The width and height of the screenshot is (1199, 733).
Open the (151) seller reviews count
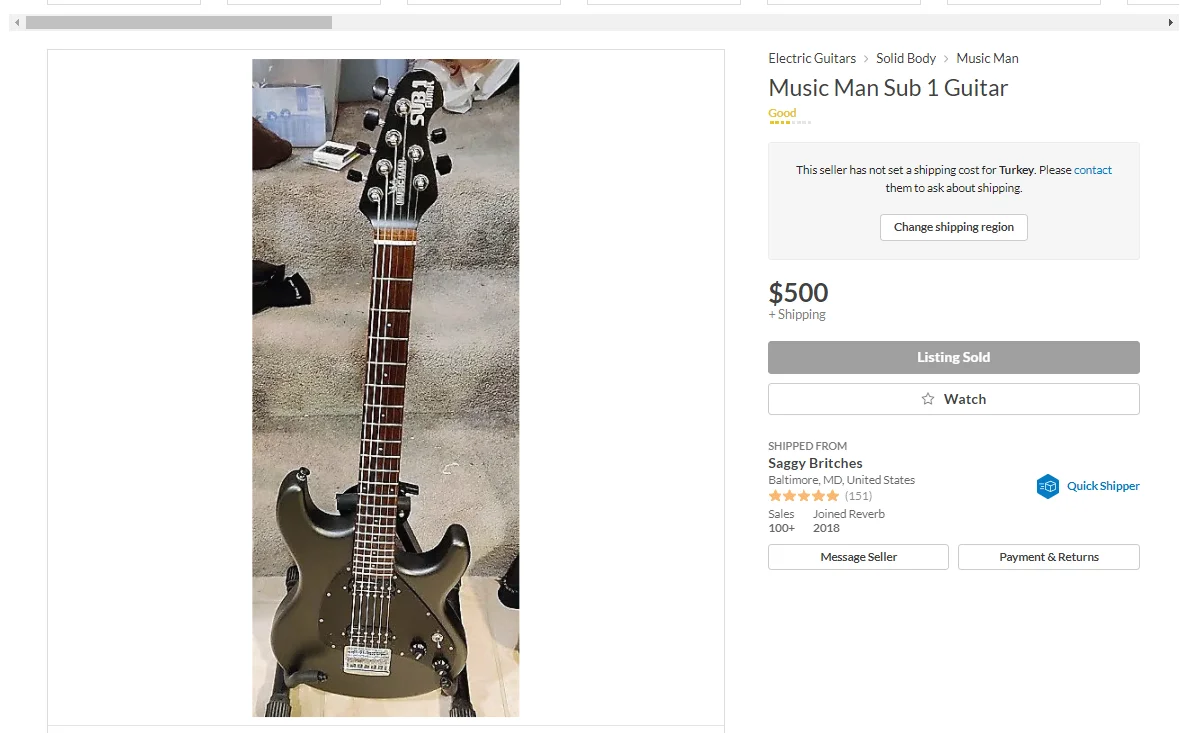click(858, 496)
